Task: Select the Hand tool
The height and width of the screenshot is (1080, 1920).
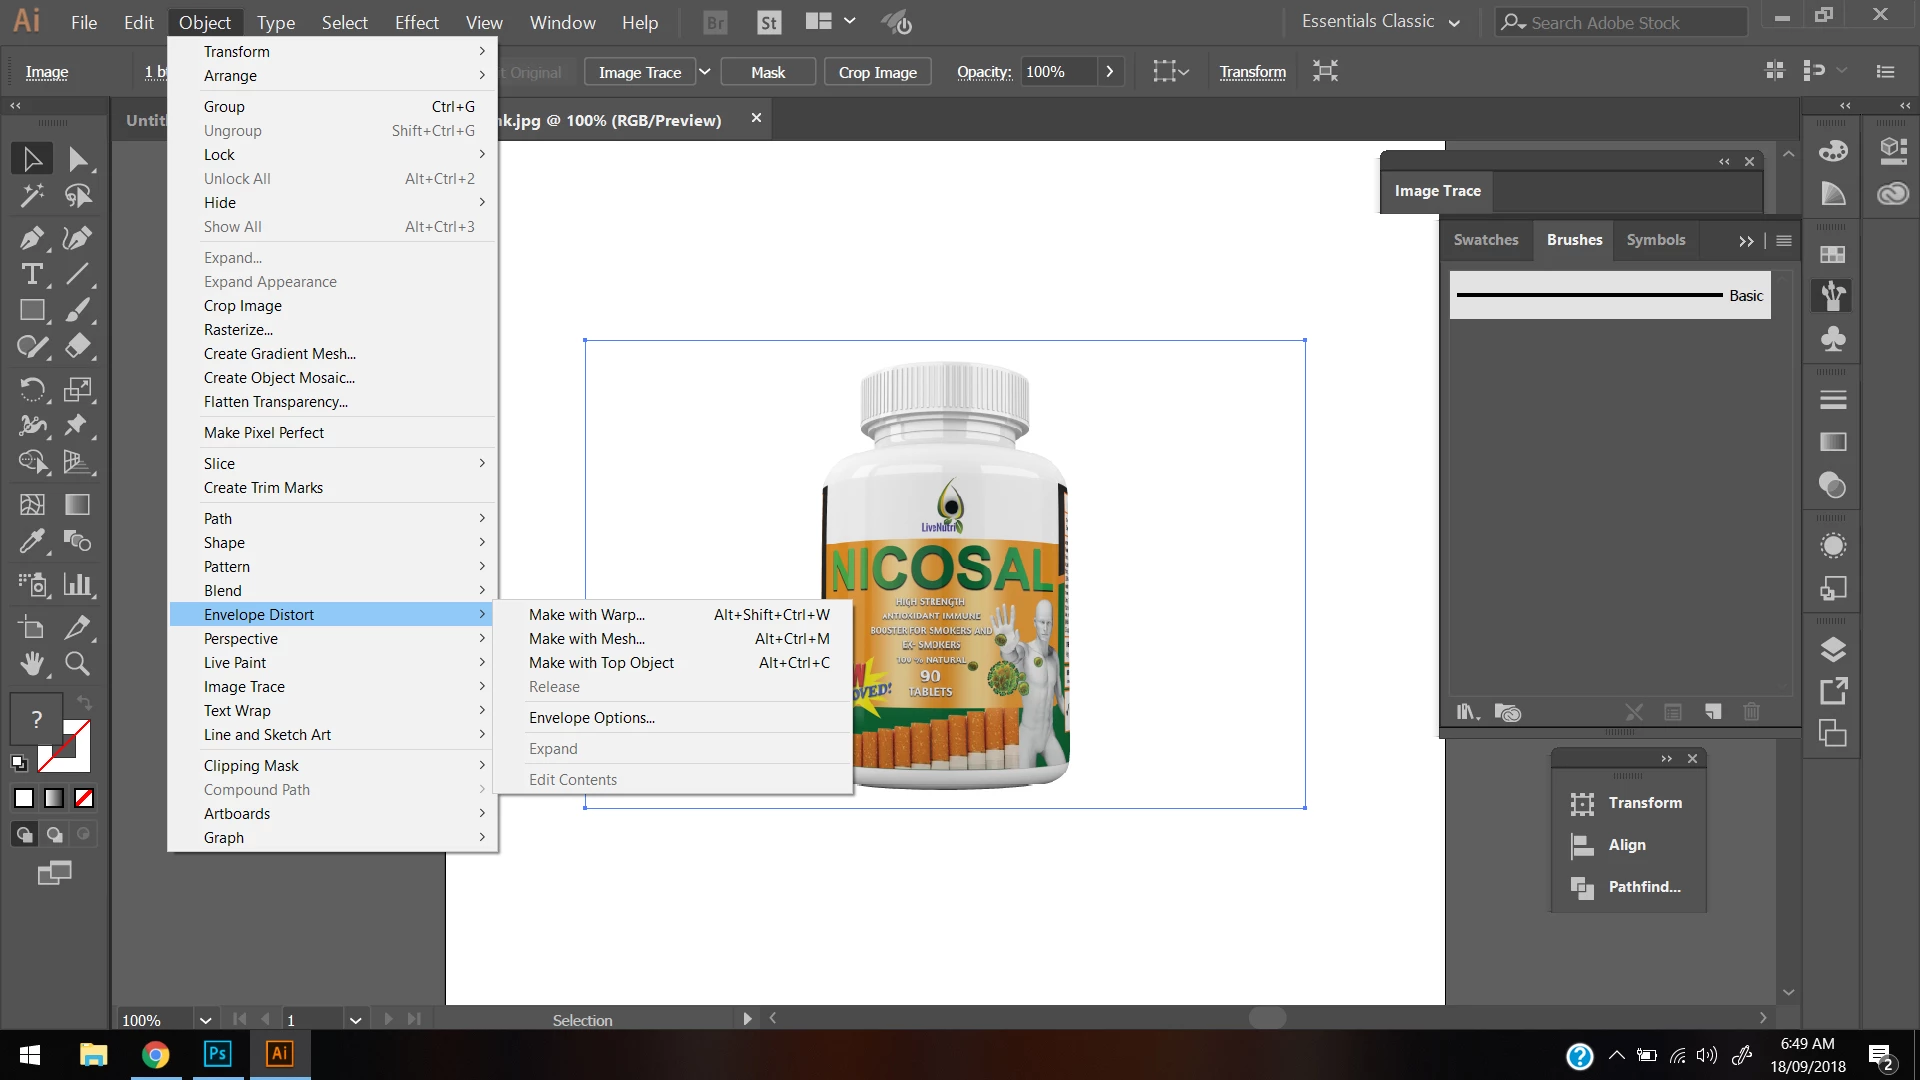Action: [31, 663]
